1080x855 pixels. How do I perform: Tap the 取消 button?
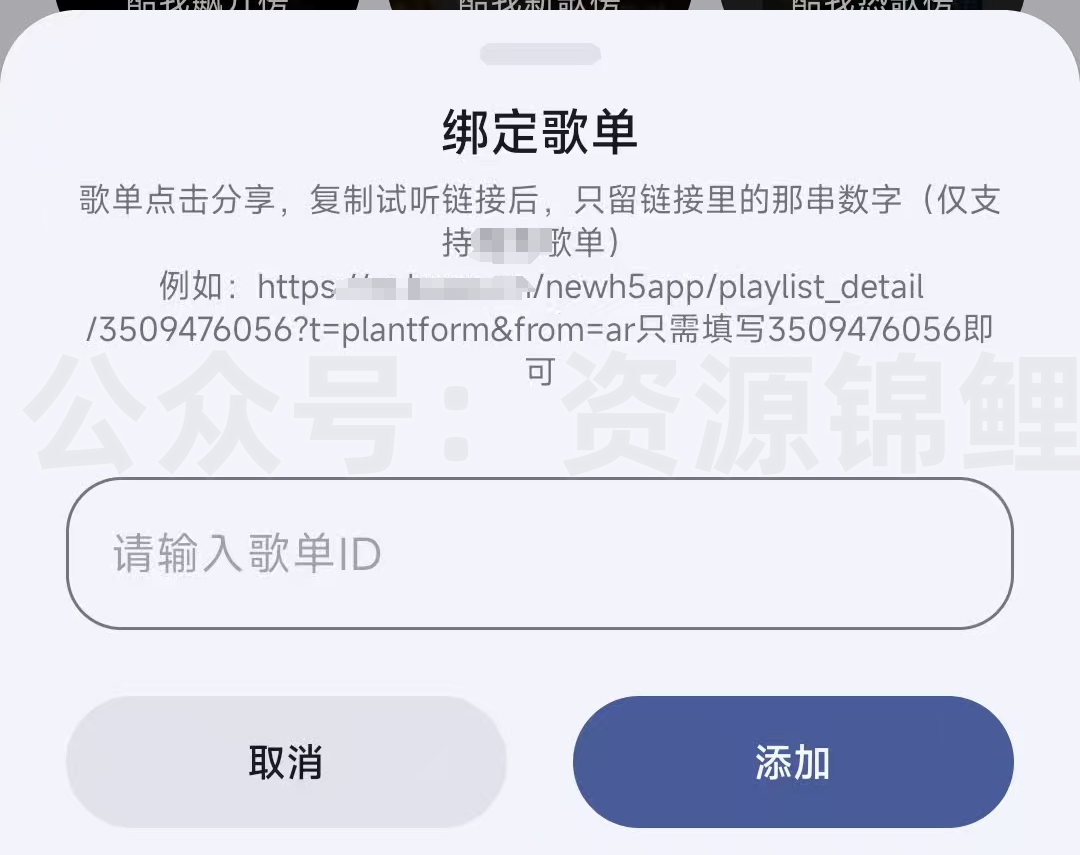click(286, 762)
